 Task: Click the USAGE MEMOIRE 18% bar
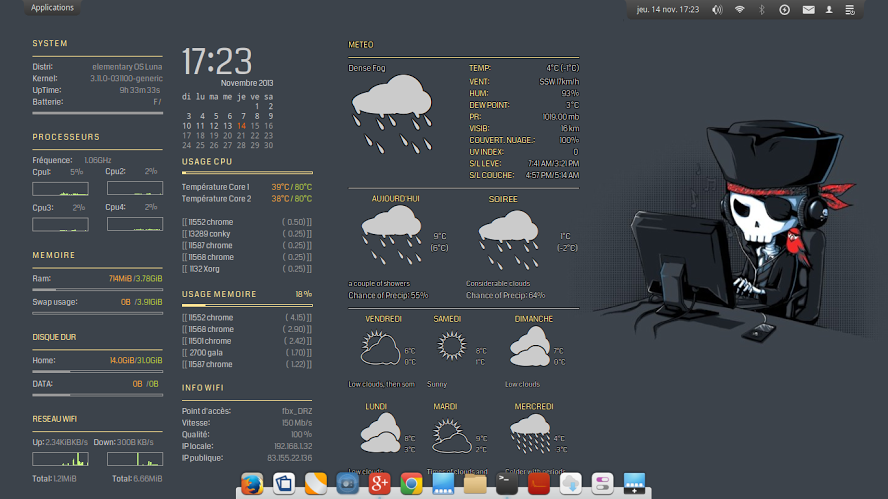pyautogui.click(x=247, y=305)
